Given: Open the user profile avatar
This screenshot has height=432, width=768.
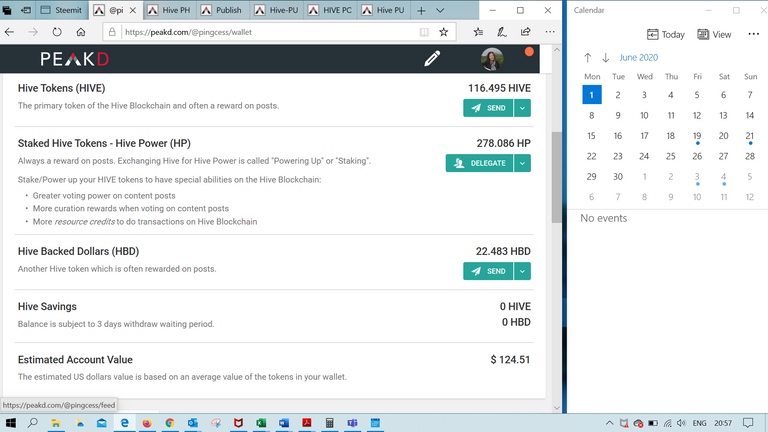Looking at the screenshot, I should [492, 59].
